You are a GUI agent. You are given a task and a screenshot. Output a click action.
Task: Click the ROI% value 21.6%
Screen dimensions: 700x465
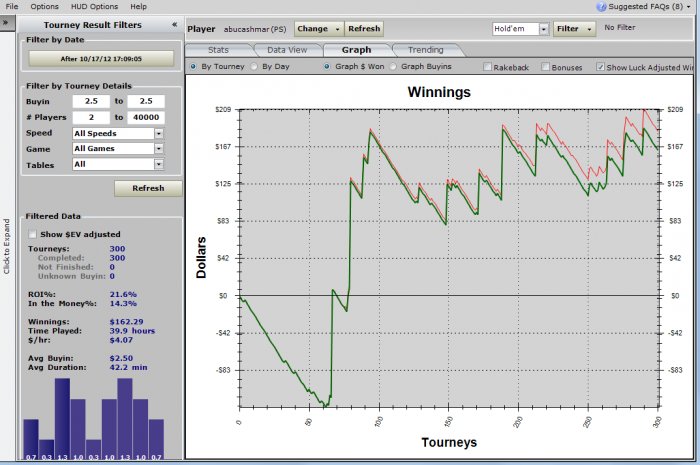click(123, 295)
